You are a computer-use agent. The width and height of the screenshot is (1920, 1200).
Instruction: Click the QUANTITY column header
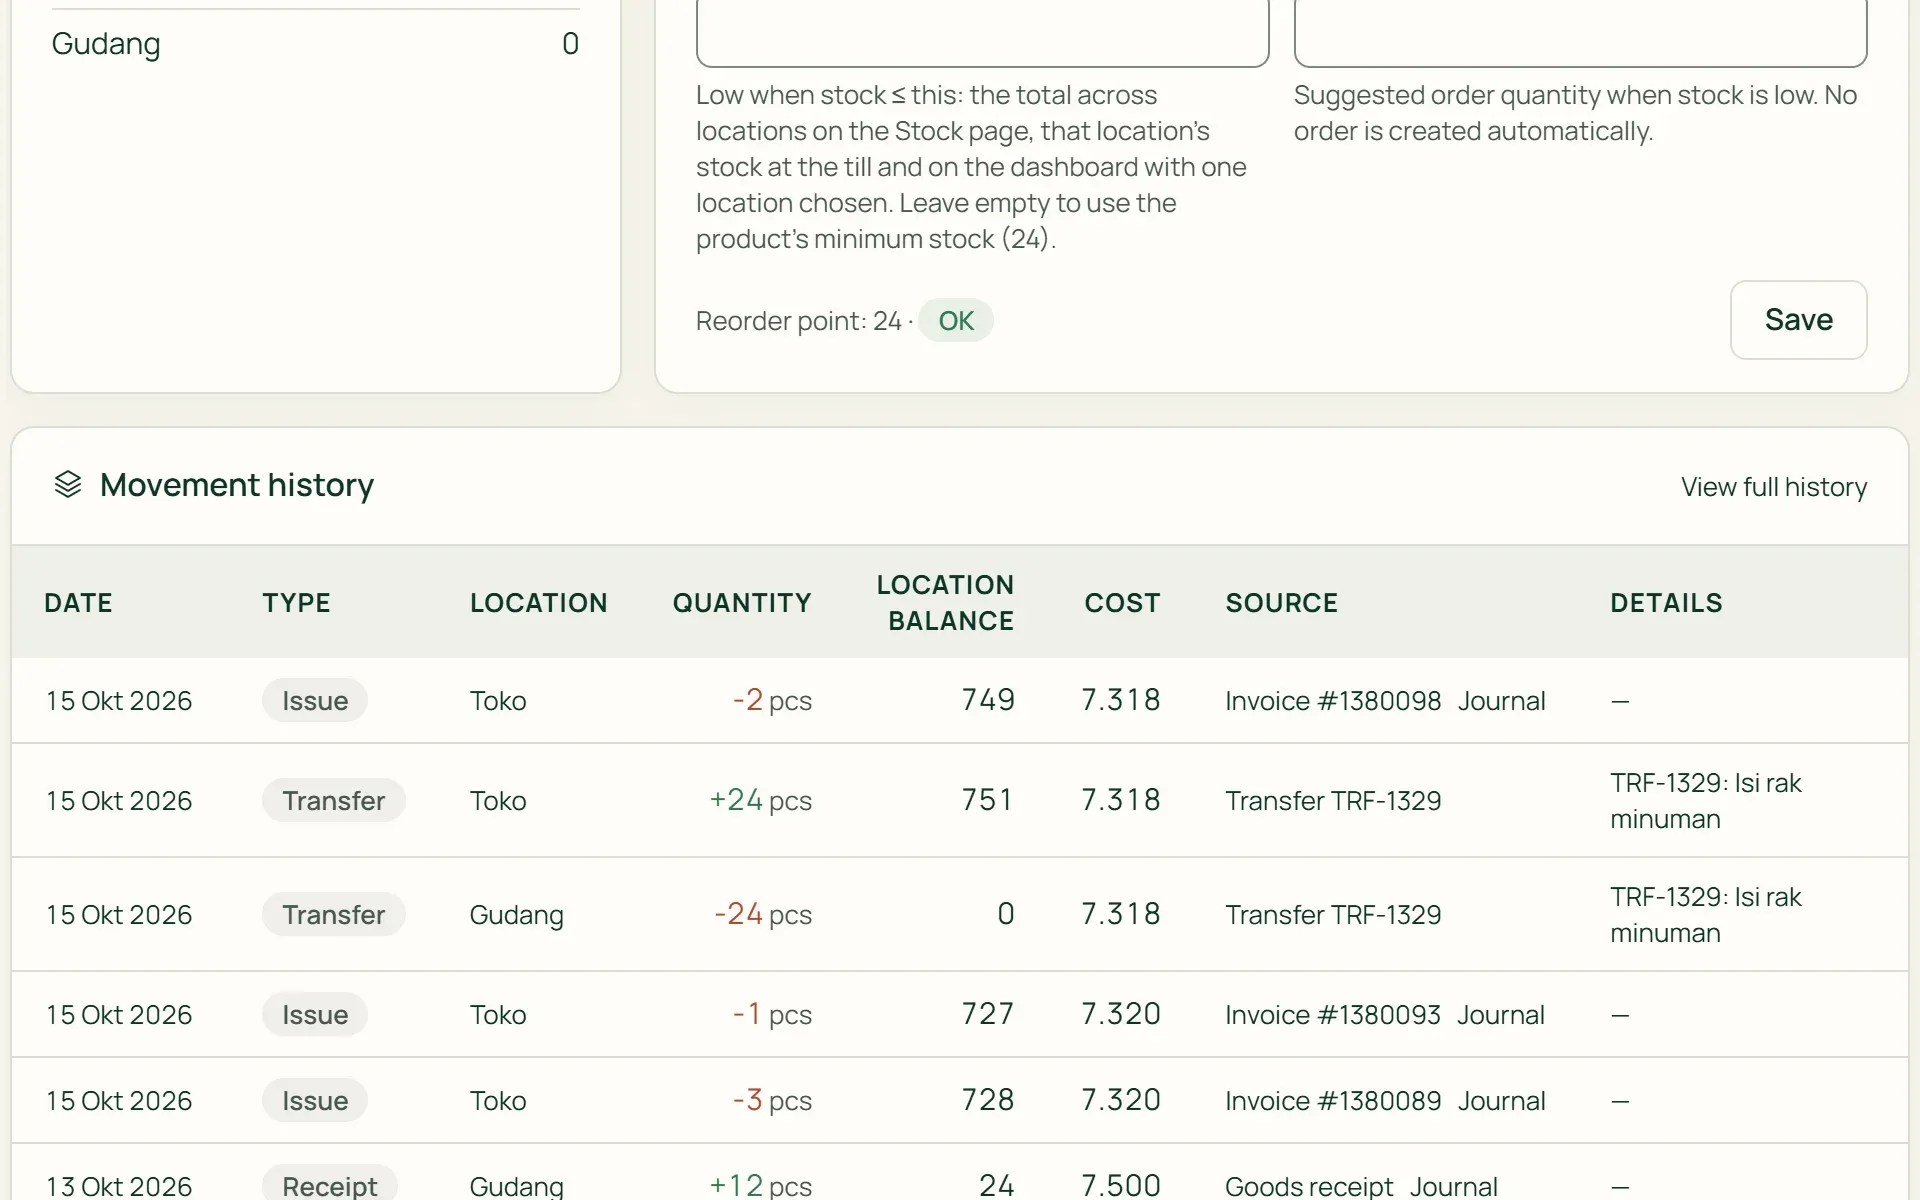click(742, 603)
